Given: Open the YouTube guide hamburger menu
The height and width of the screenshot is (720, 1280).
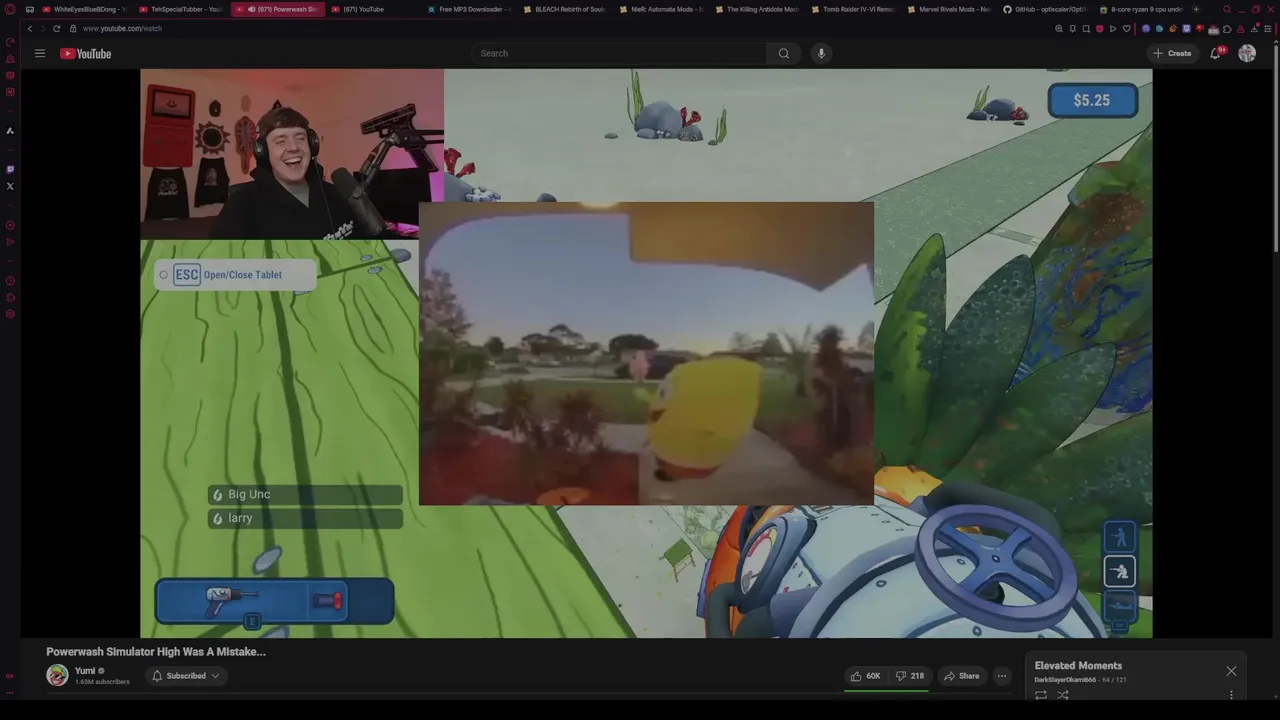Looking at the screenshot, I should 40,53.
